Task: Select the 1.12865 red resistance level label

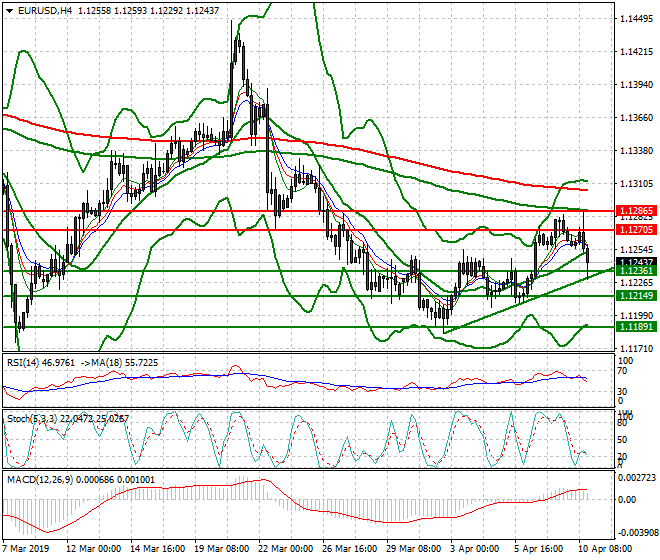Action: coord(636,211)
